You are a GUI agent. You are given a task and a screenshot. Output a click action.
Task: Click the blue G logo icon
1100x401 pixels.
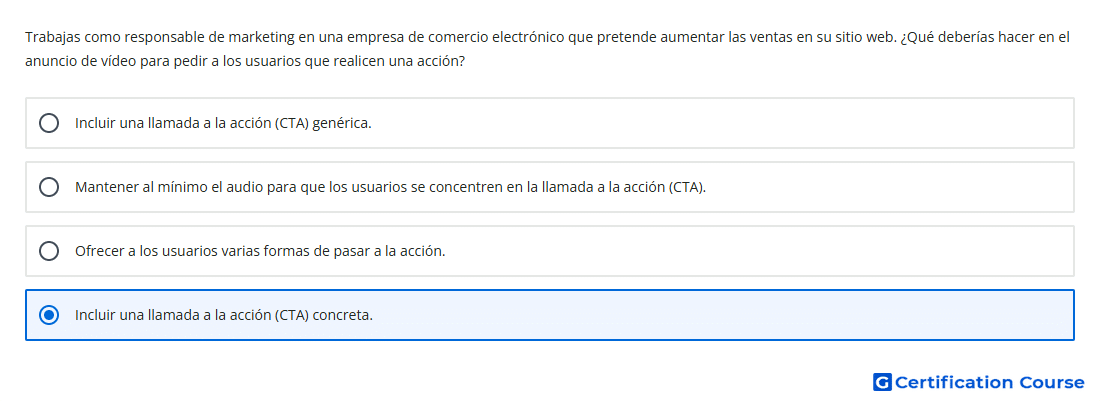click(882, 382)
